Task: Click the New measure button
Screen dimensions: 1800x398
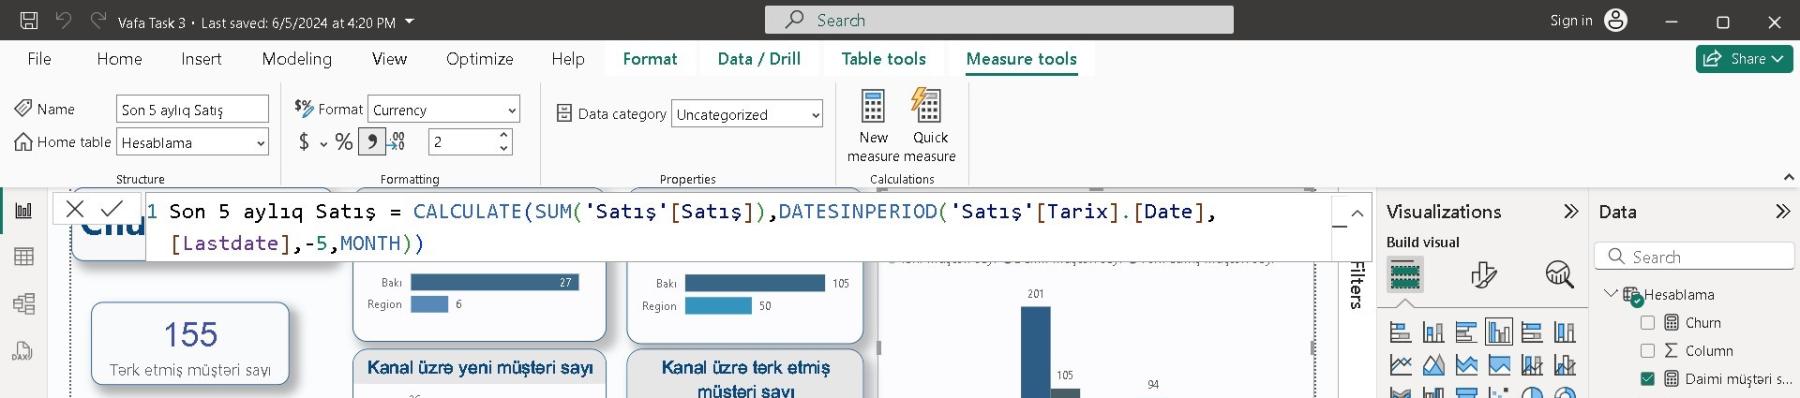Action: (x=873, y=125)
